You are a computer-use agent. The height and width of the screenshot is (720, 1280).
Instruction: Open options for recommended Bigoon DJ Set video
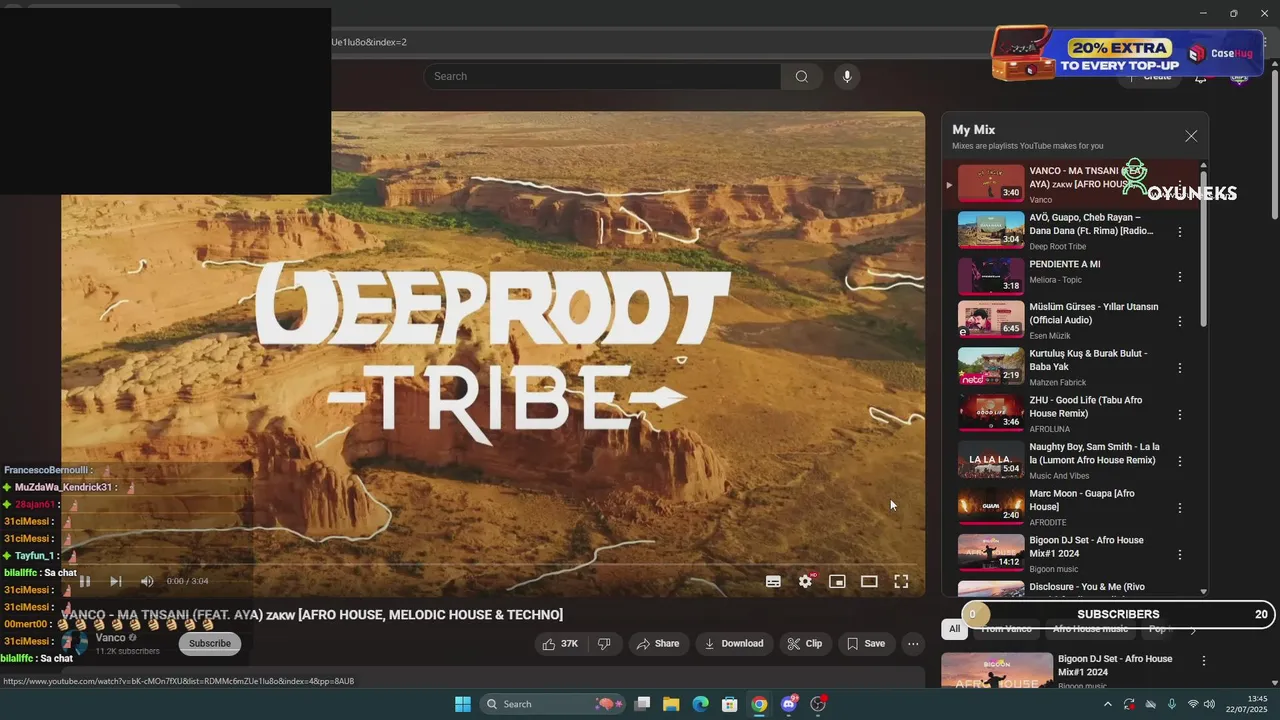click(1204, 661)
